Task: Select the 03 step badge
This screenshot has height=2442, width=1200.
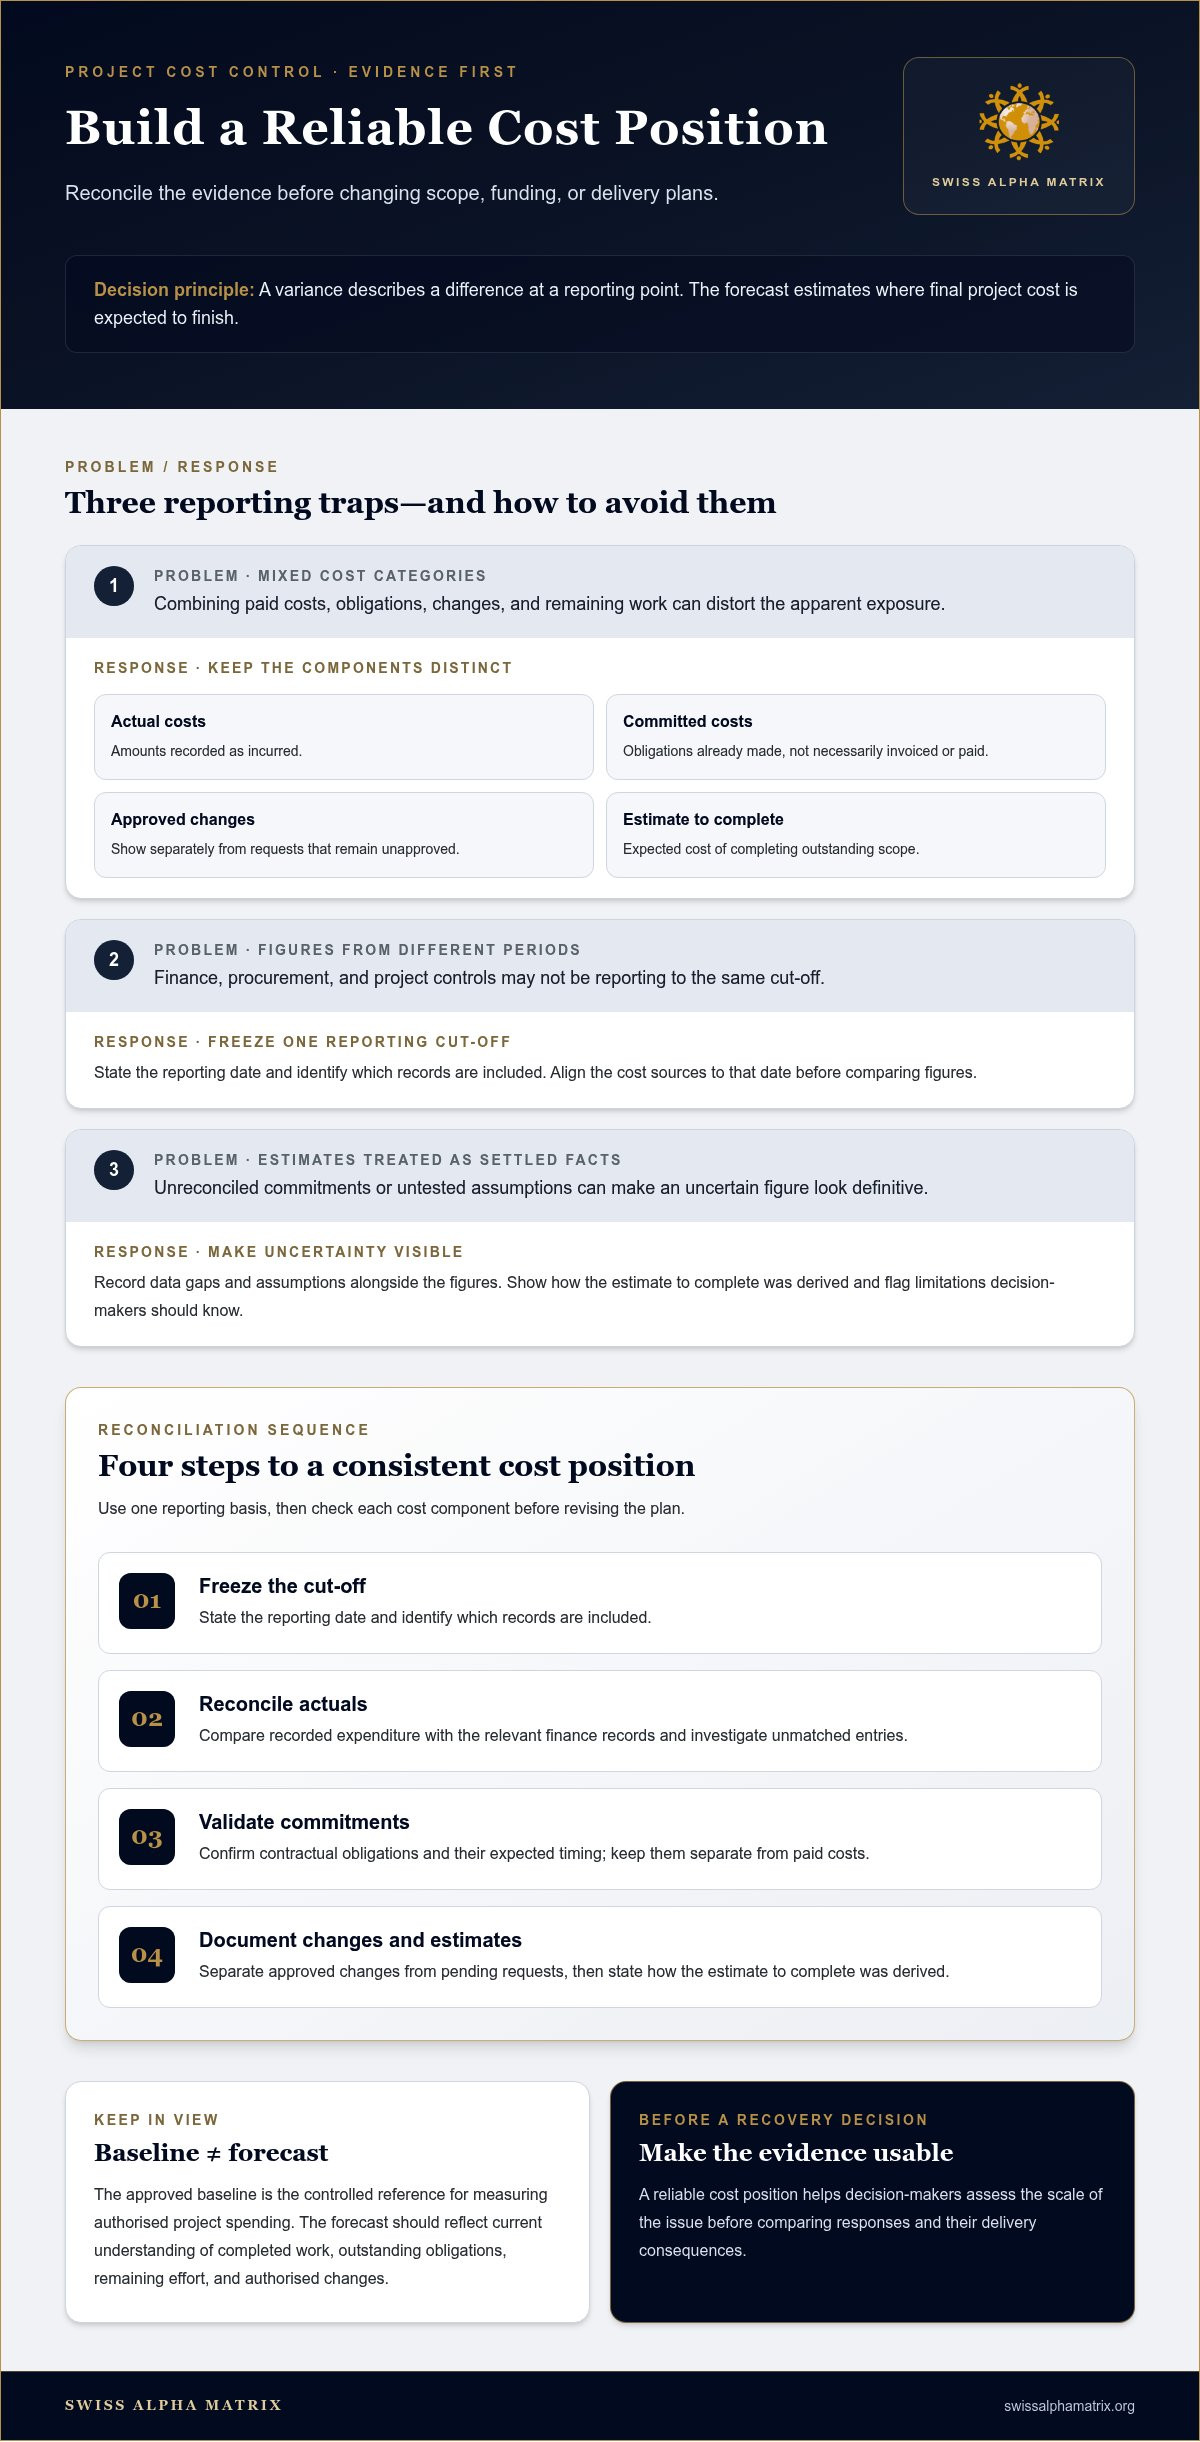Action: pos(147,1837)
